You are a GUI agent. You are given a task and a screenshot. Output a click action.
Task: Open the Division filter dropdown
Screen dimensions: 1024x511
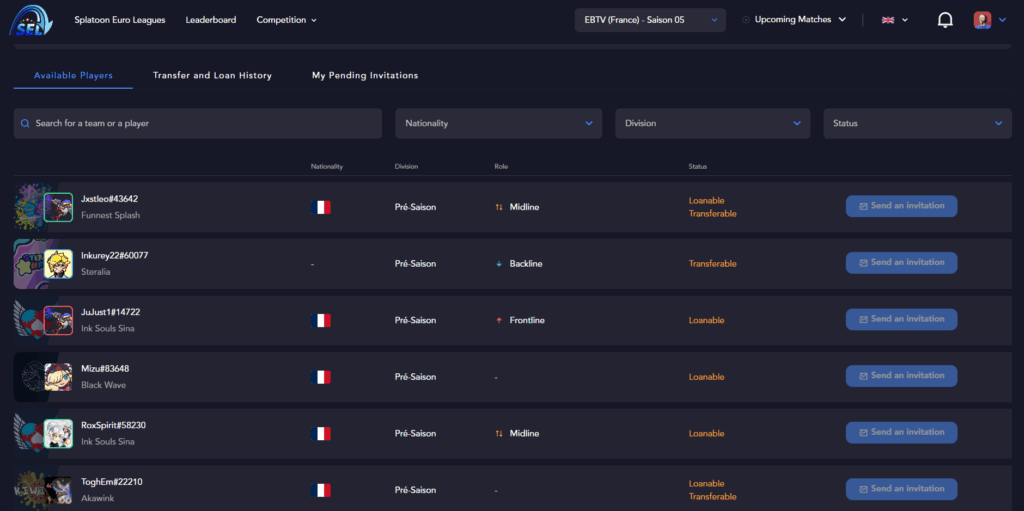(x=712, y=124)
